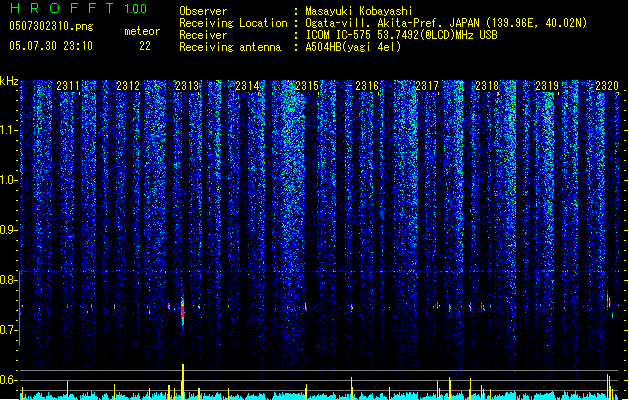
Task: Click the tallest yellow intensity spike near 2313
Action: 183,381
